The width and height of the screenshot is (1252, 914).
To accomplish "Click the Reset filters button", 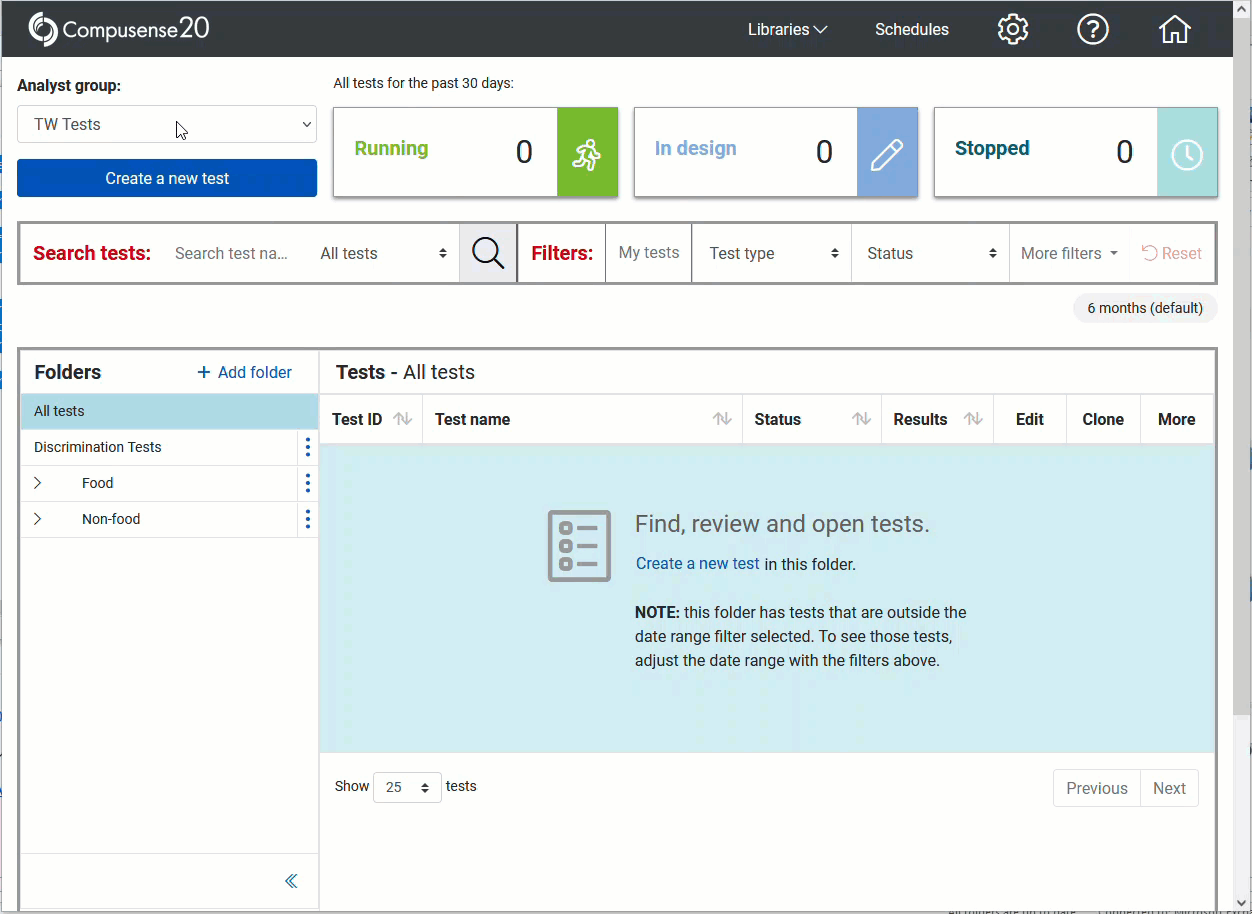I will (x=1172, y=253).
